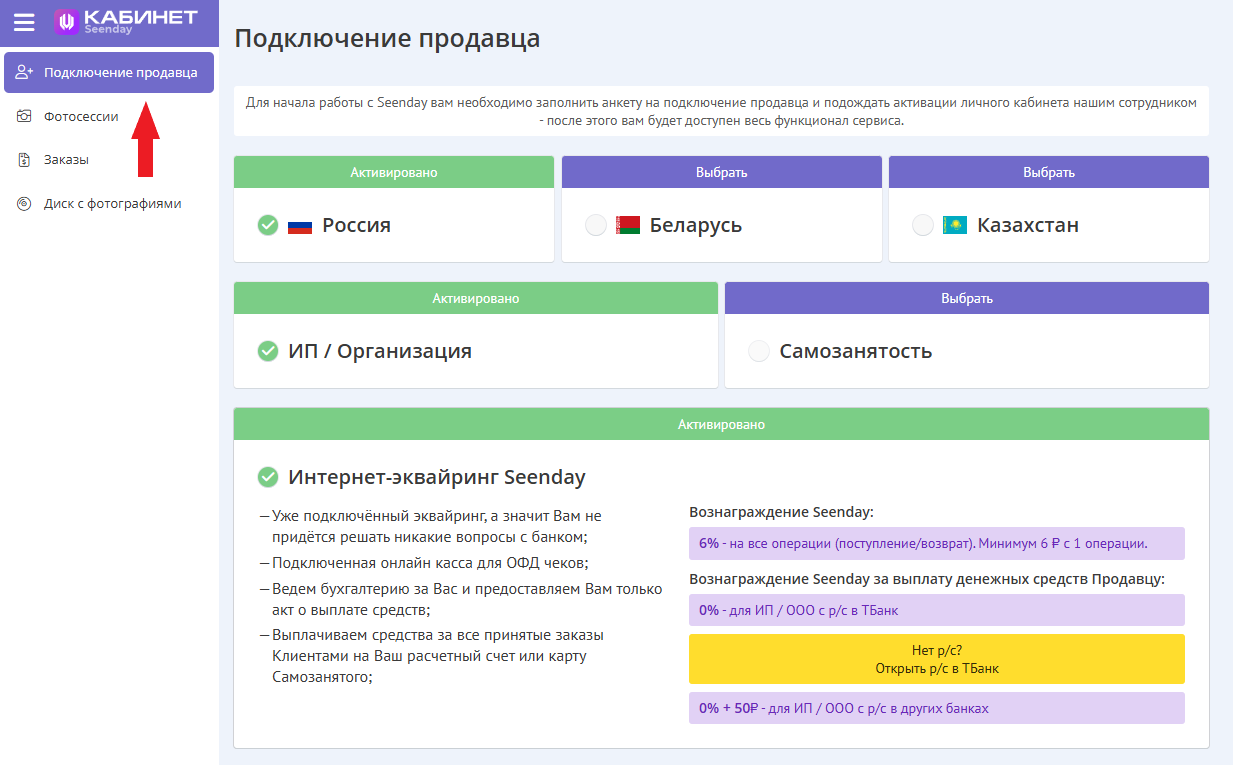The width and height of the screenshot is (1233, 765).
Task: Click the checkmark next to ИП / Организация
Action: click(x=268, y=352)
